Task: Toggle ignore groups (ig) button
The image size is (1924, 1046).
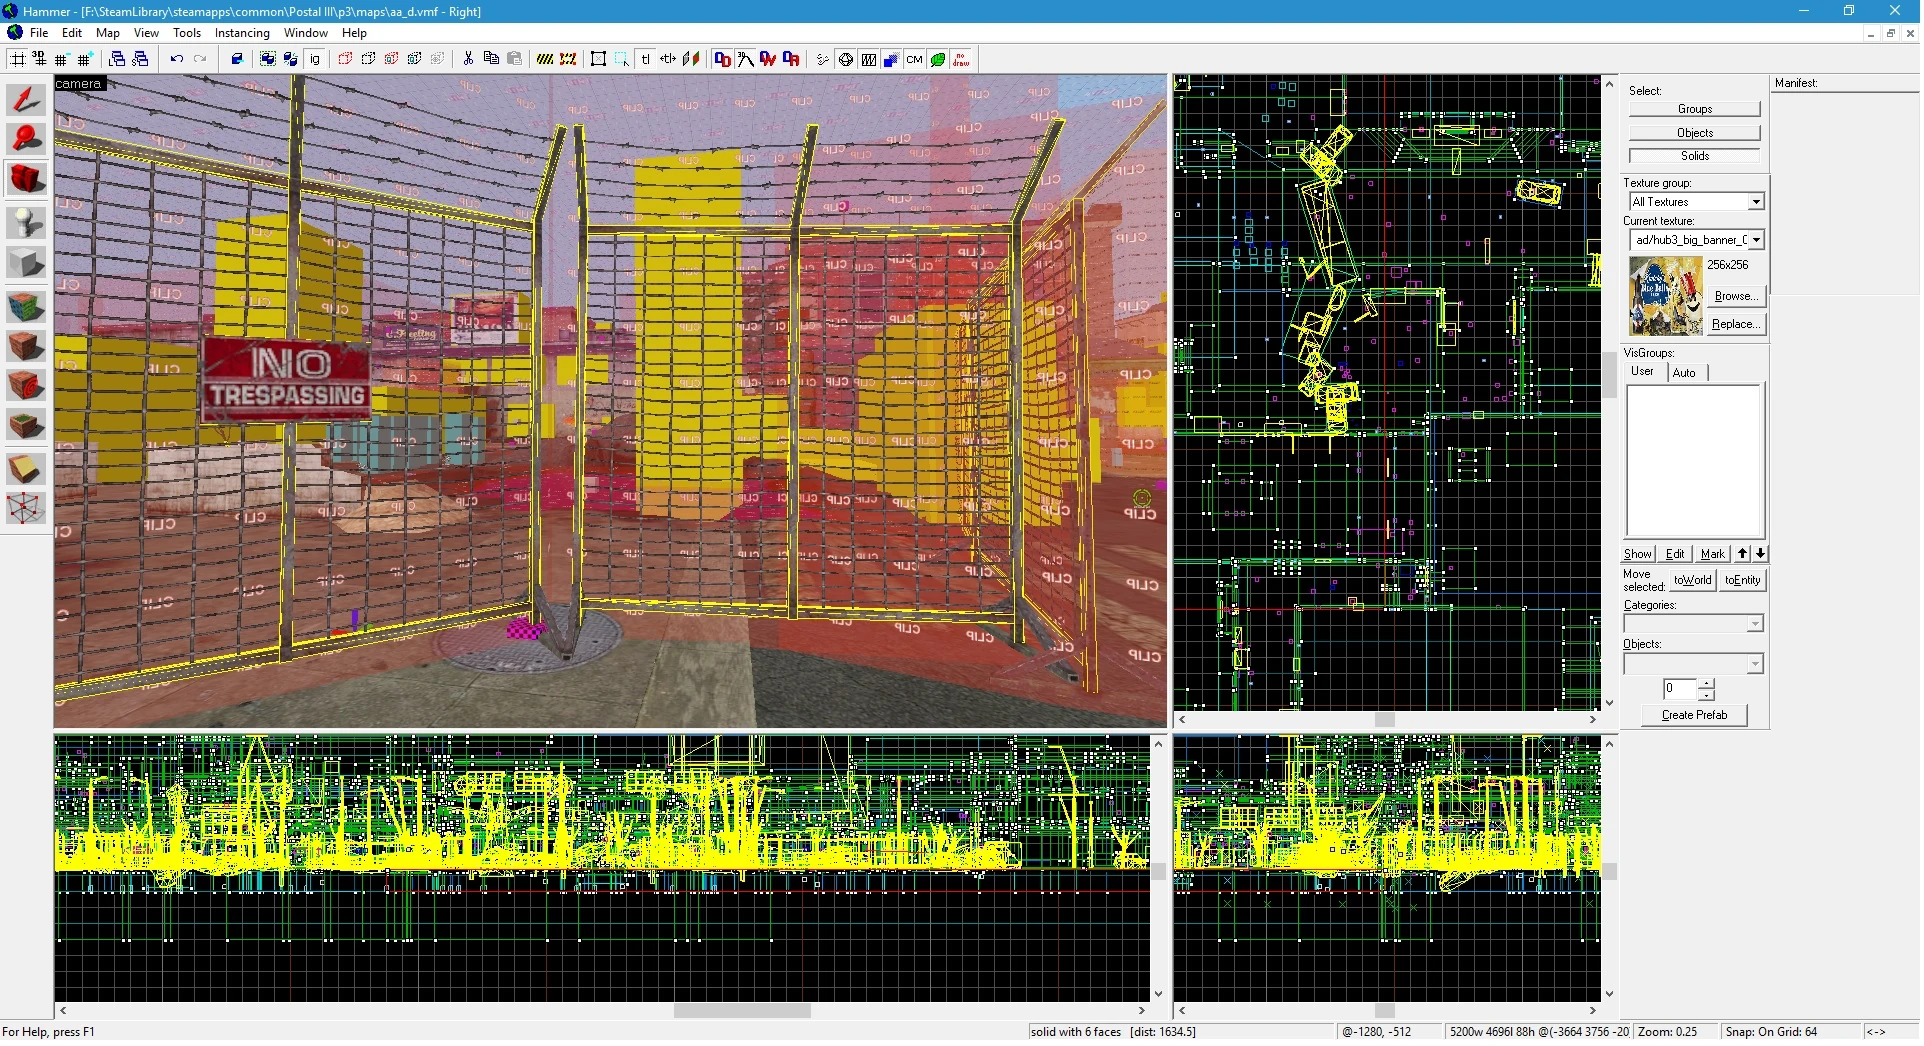Action: 316,60
